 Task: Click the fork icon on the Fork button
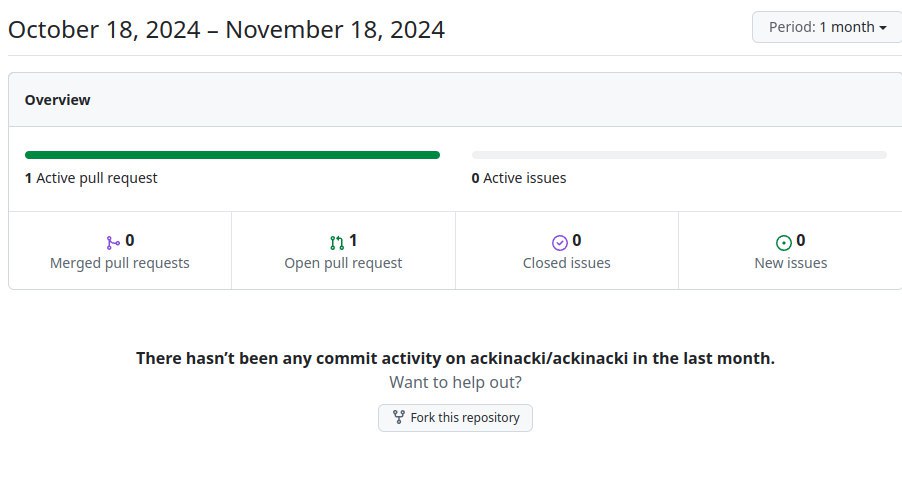coord(398,418)
